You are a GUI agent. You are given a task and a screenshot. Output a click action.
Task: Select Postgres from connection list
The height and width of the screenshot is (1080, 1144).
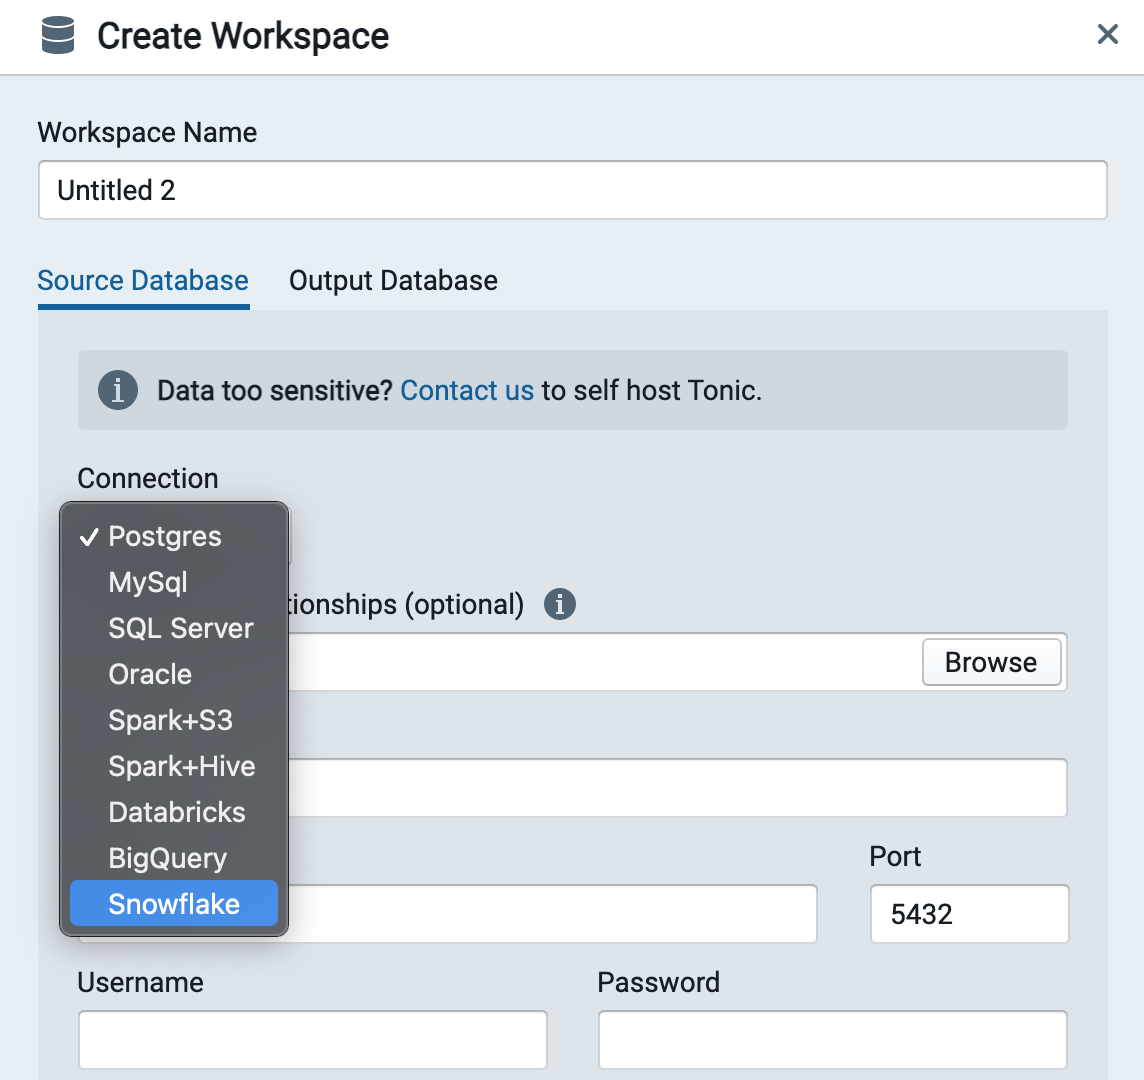[174, 536]
